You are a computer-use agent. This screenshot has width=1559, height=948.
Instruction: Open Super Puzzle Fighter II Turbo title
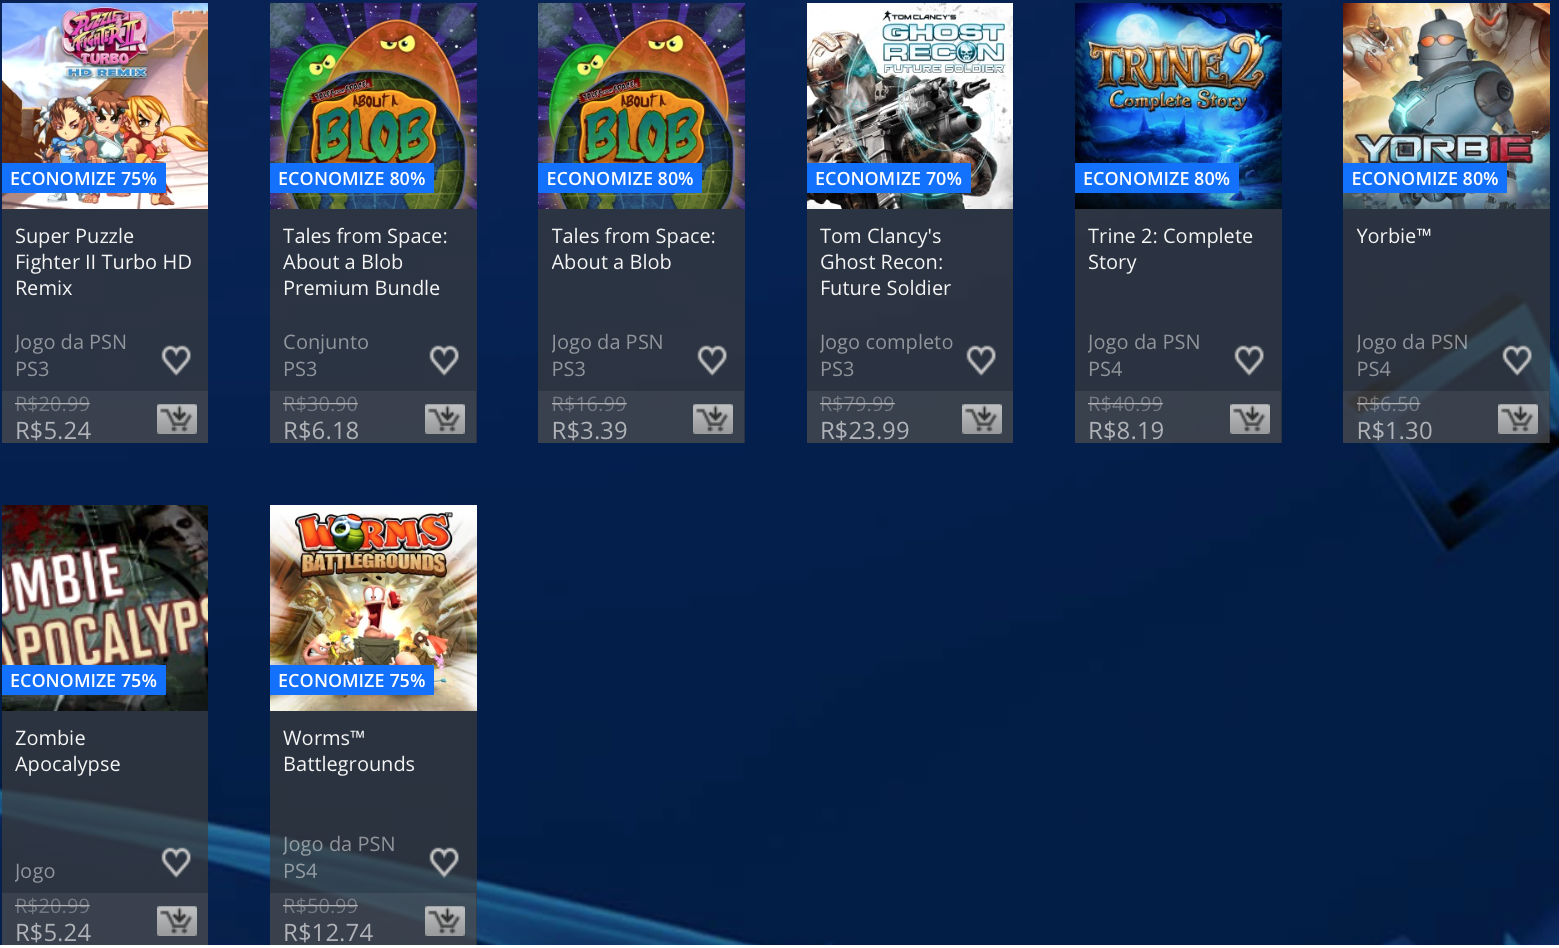tap(103, 262)
